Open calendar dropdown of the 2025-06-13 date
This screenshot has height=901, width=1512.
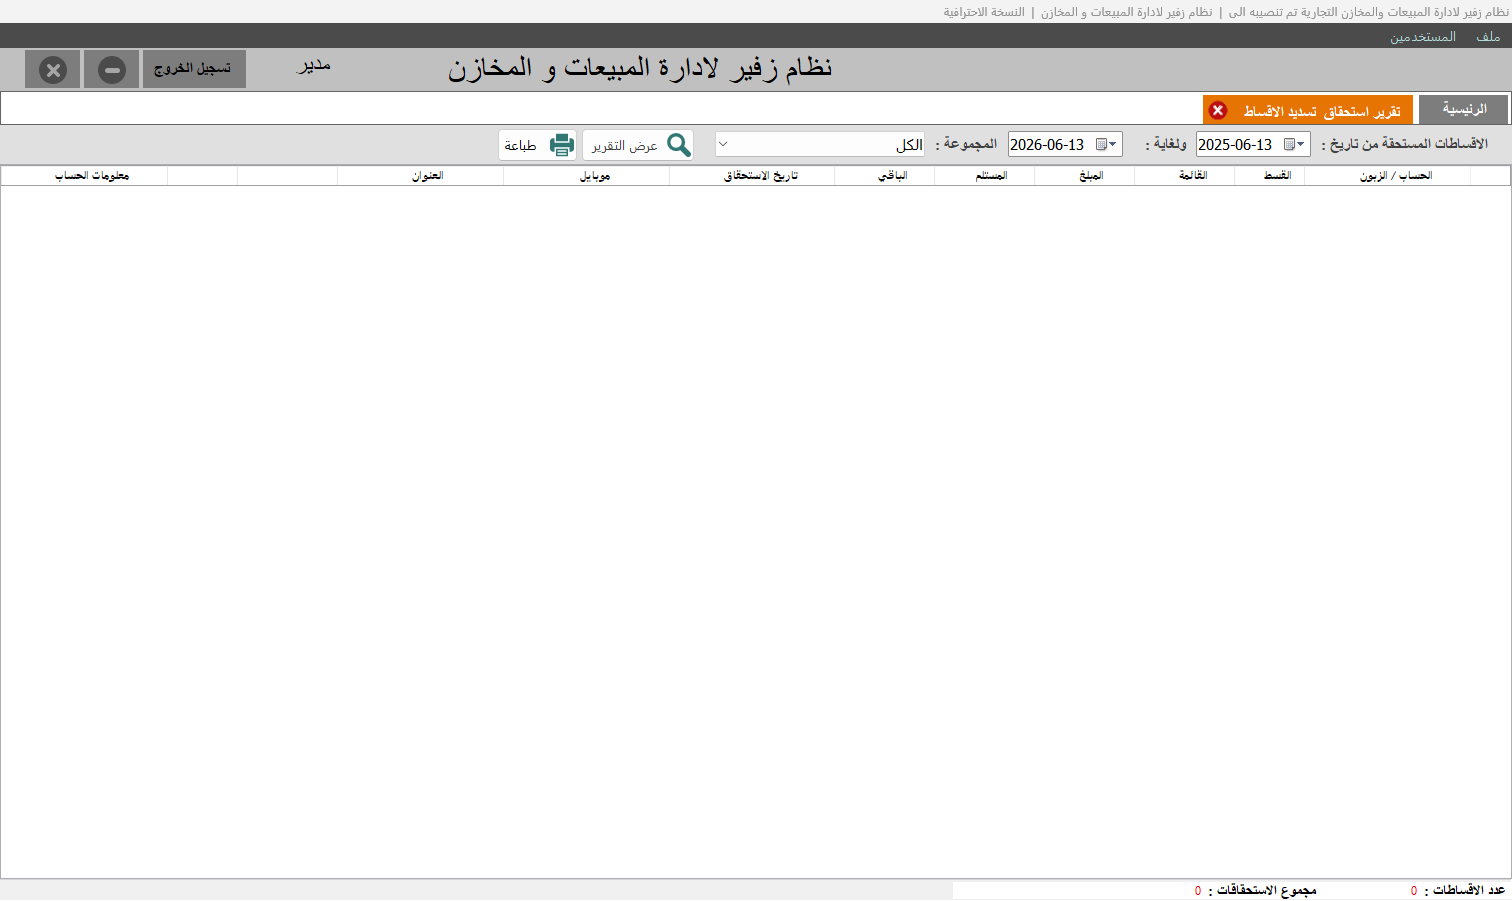[x=1296, y=145]
